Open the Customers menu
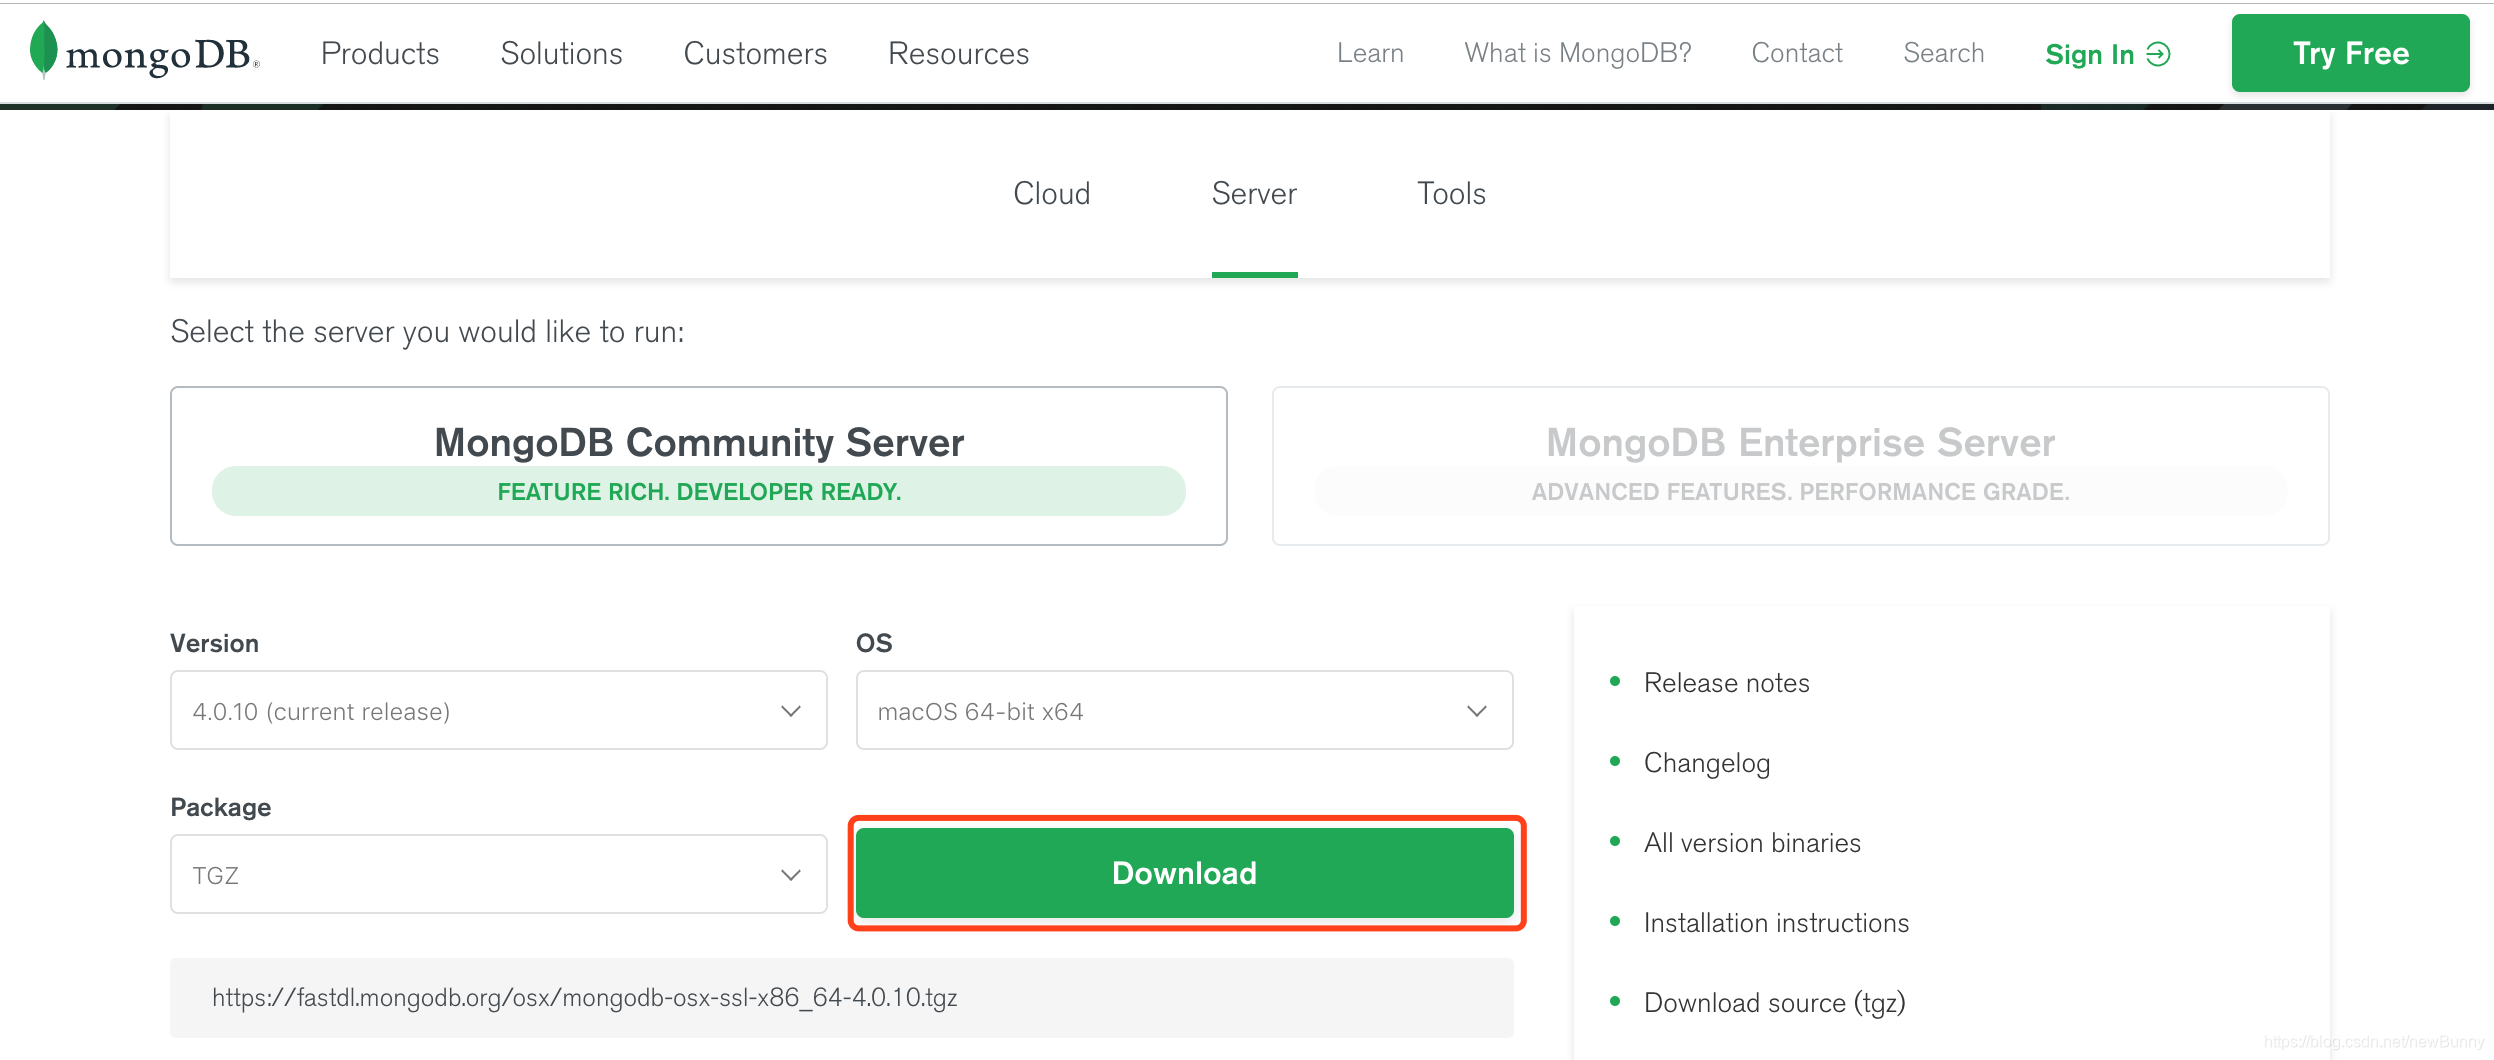The height and width of the screenshot is (1060, 2494). 754,53
